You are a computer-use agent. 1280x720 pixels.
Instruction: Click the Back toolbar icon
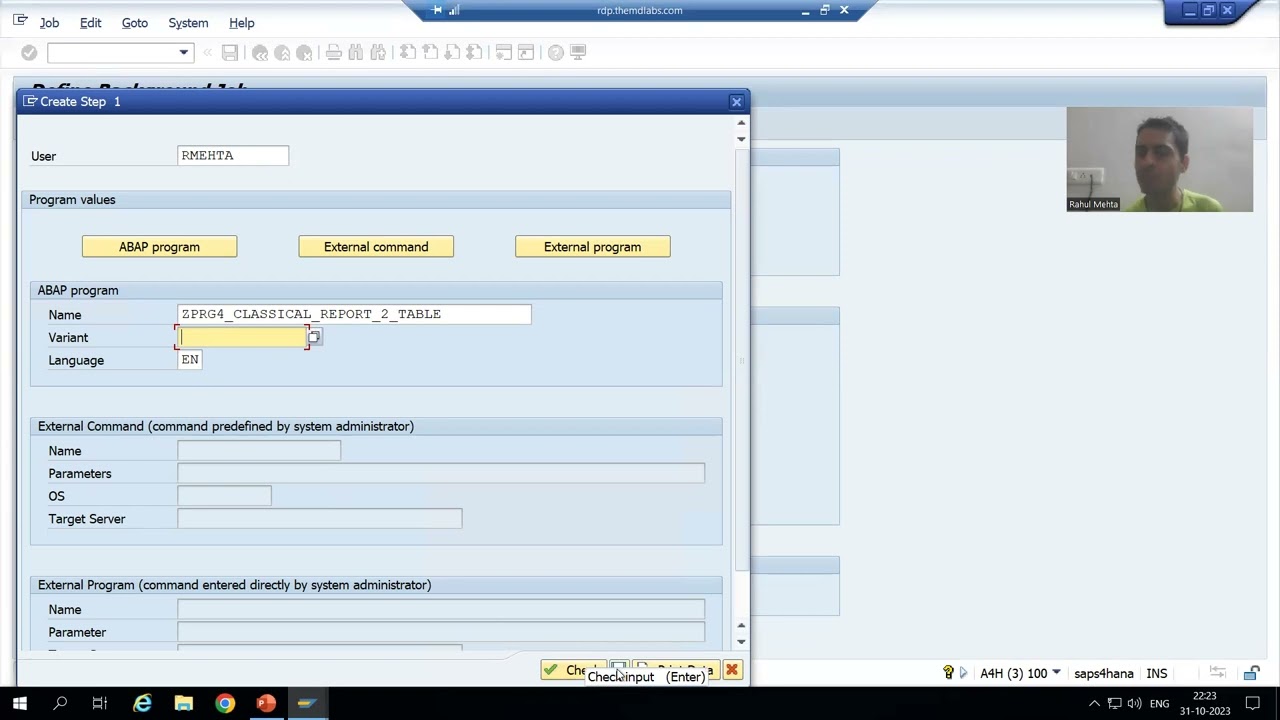click(x=260, y=52)
